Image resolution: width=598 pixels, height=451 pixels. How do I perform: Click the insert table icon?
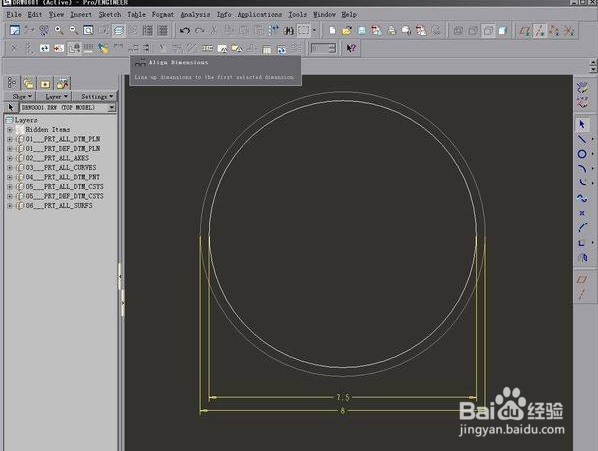(x=267, y=48)
